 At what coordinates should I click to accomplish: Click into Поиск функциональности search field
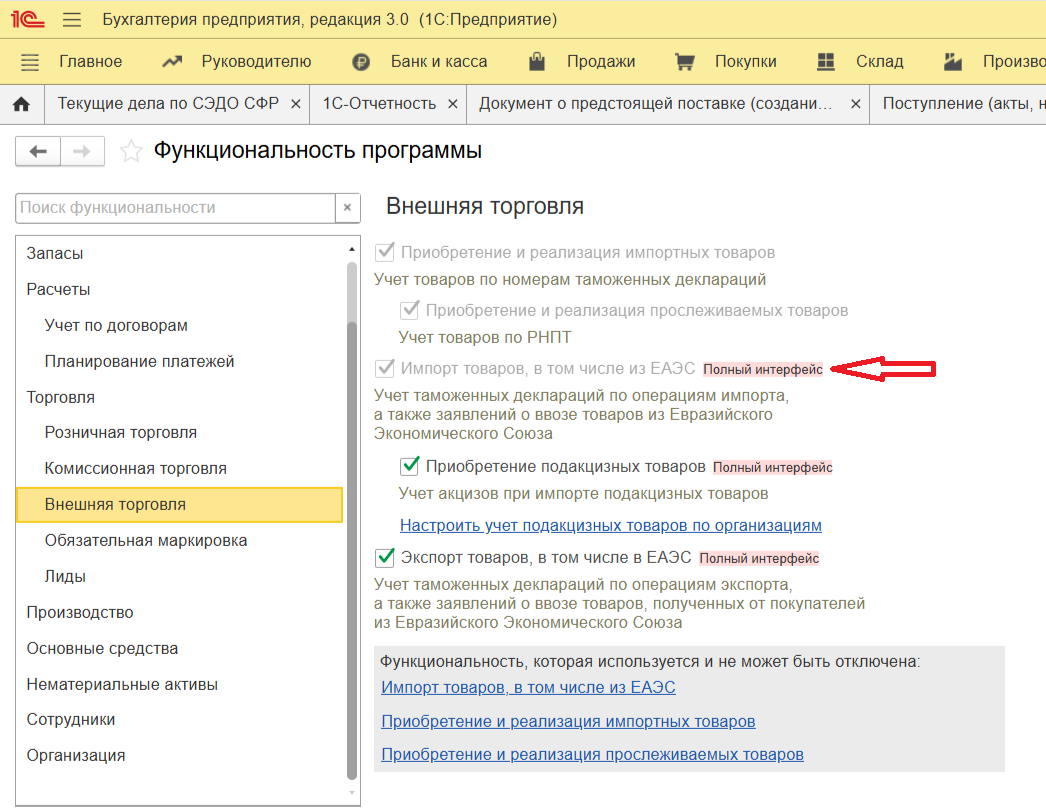coord(175,208)
